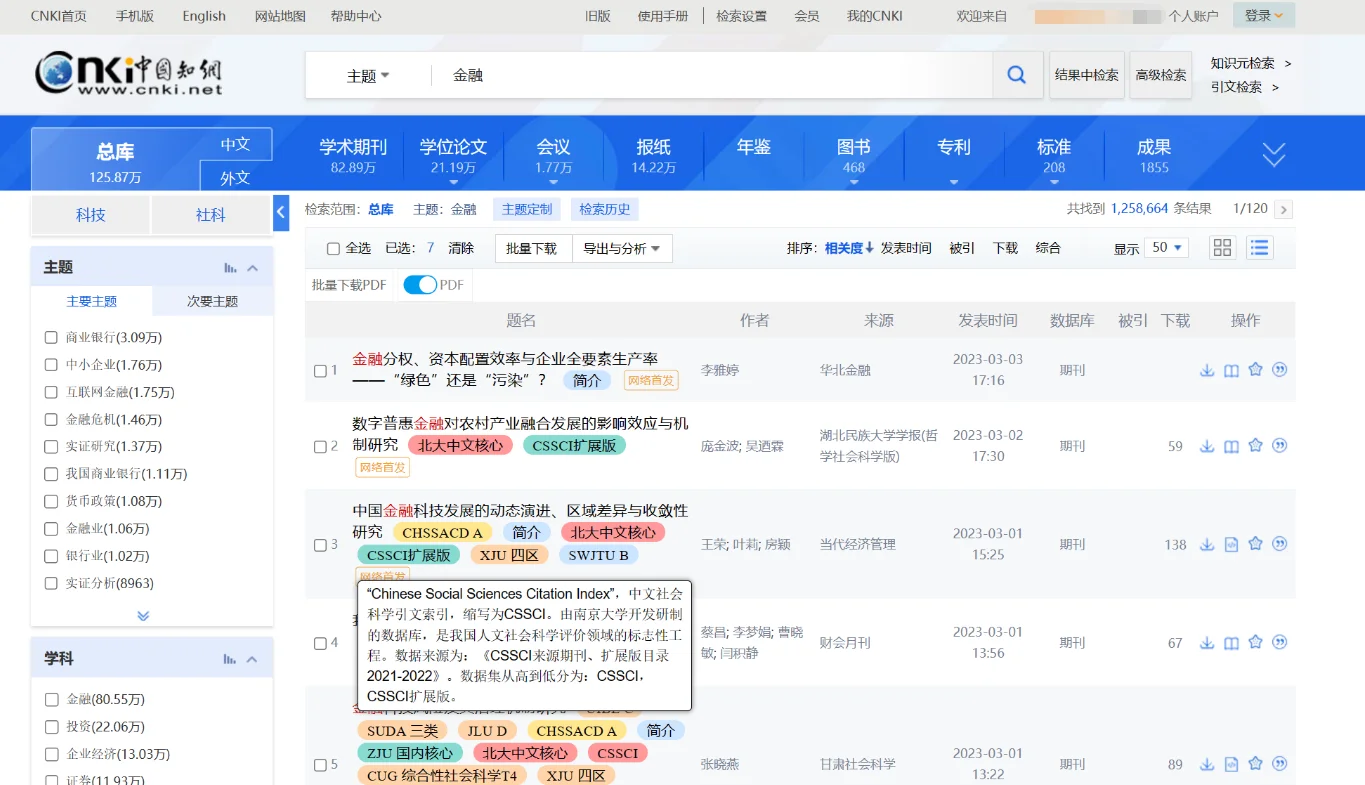Image resolution: width=1365 pixels, height=785 pixels.
Task: Open online reading for the first result
Action: tap(1231, 369)
